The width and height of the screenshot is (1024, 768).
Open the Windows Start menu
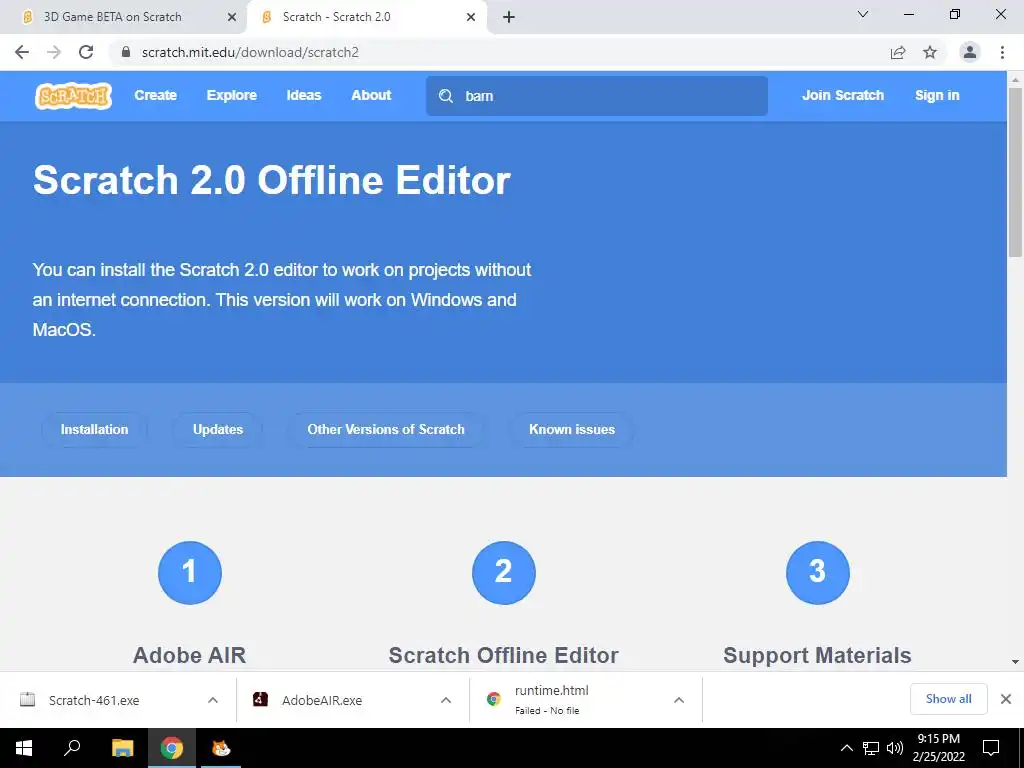[x=24, y=748]
